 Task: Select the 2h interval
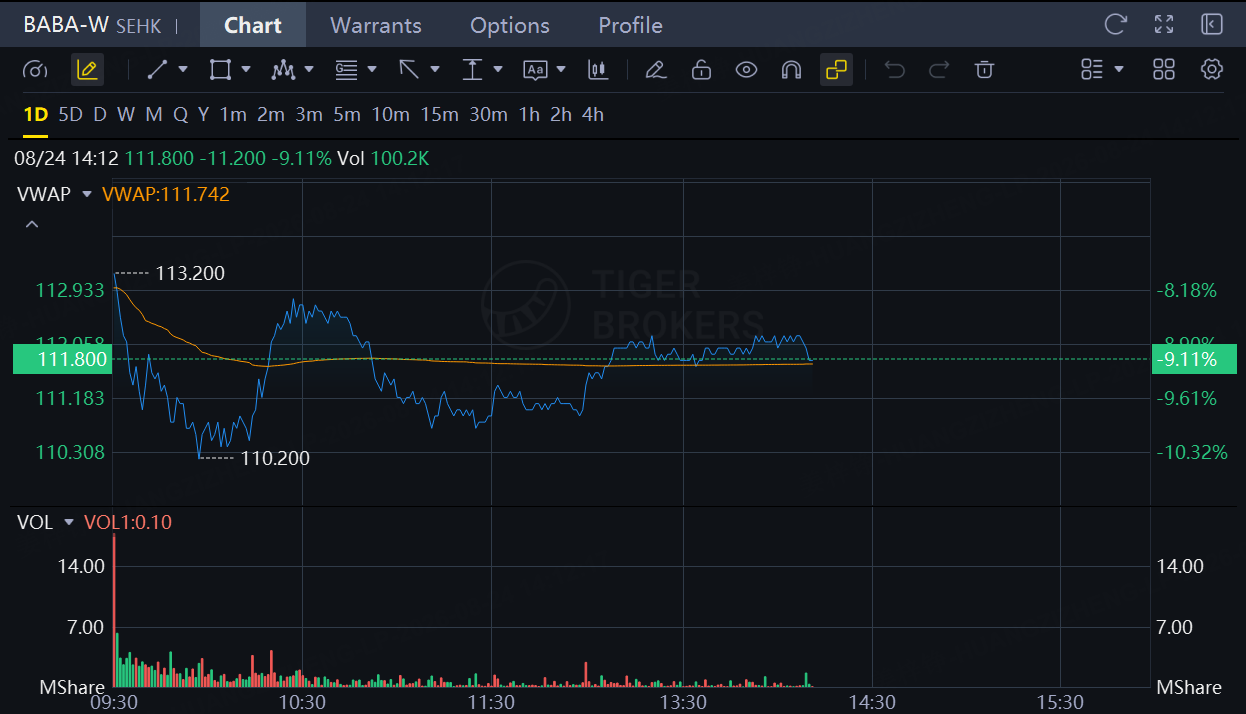pyautogui.click(x=561, y=115)
